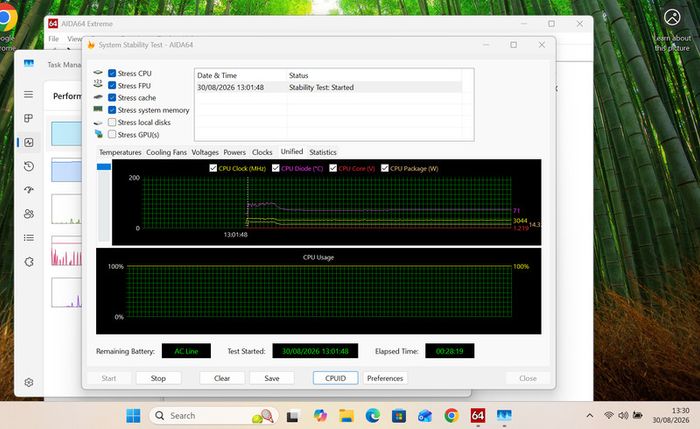This screenshot has height=429, width=700.
Task: Click the local disks drive icon
Action: click(98, 123)
